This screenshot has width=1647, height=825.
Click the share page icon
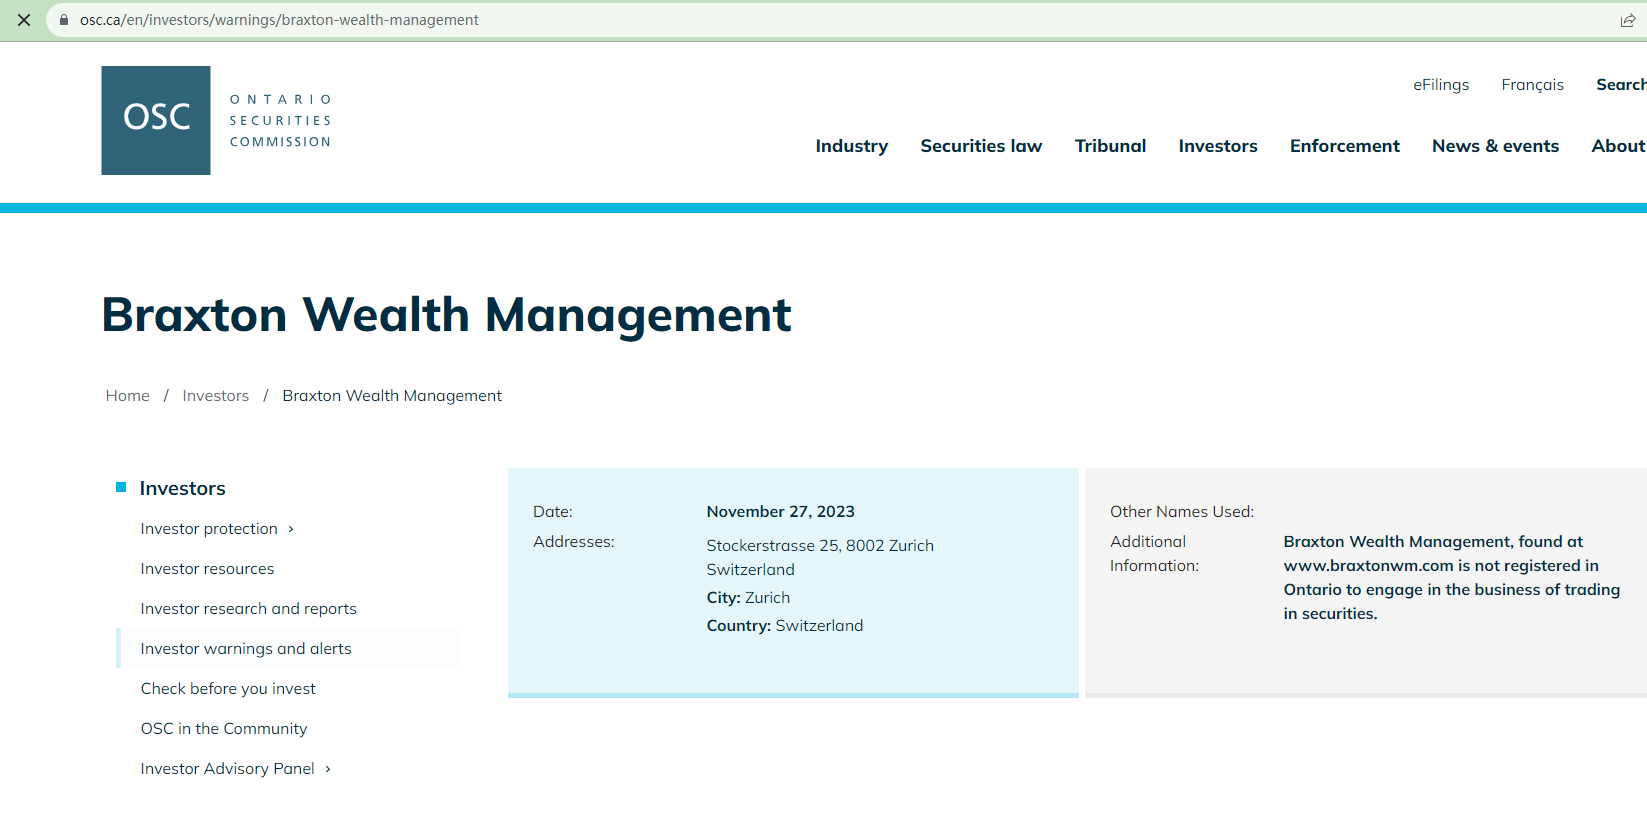tap(1628, 20)
